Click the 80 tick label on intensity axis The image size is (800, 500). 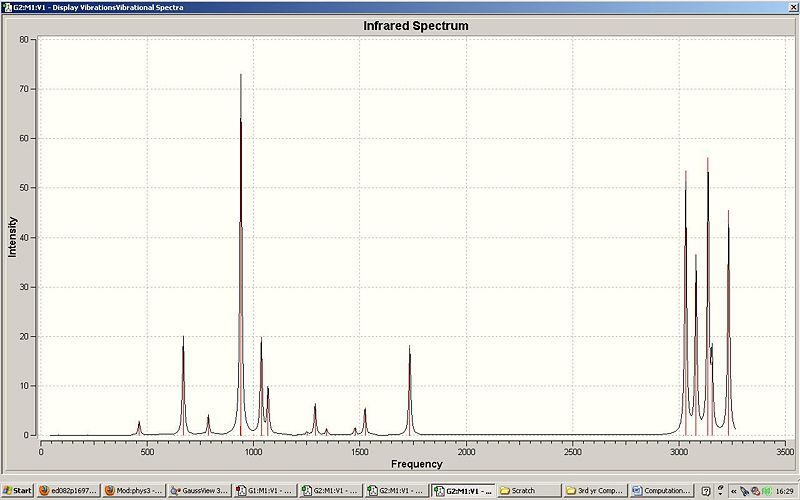24,39
